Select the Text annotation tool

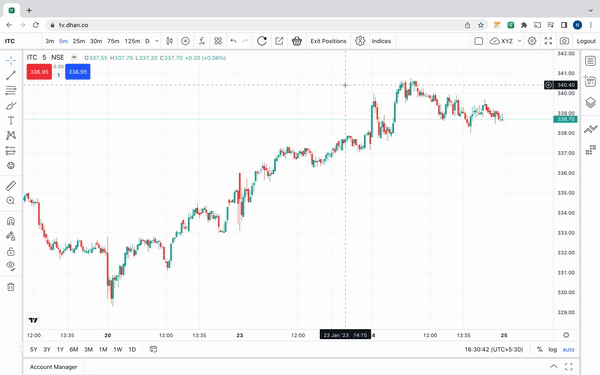pyautogui.click(x=11, y=121)
